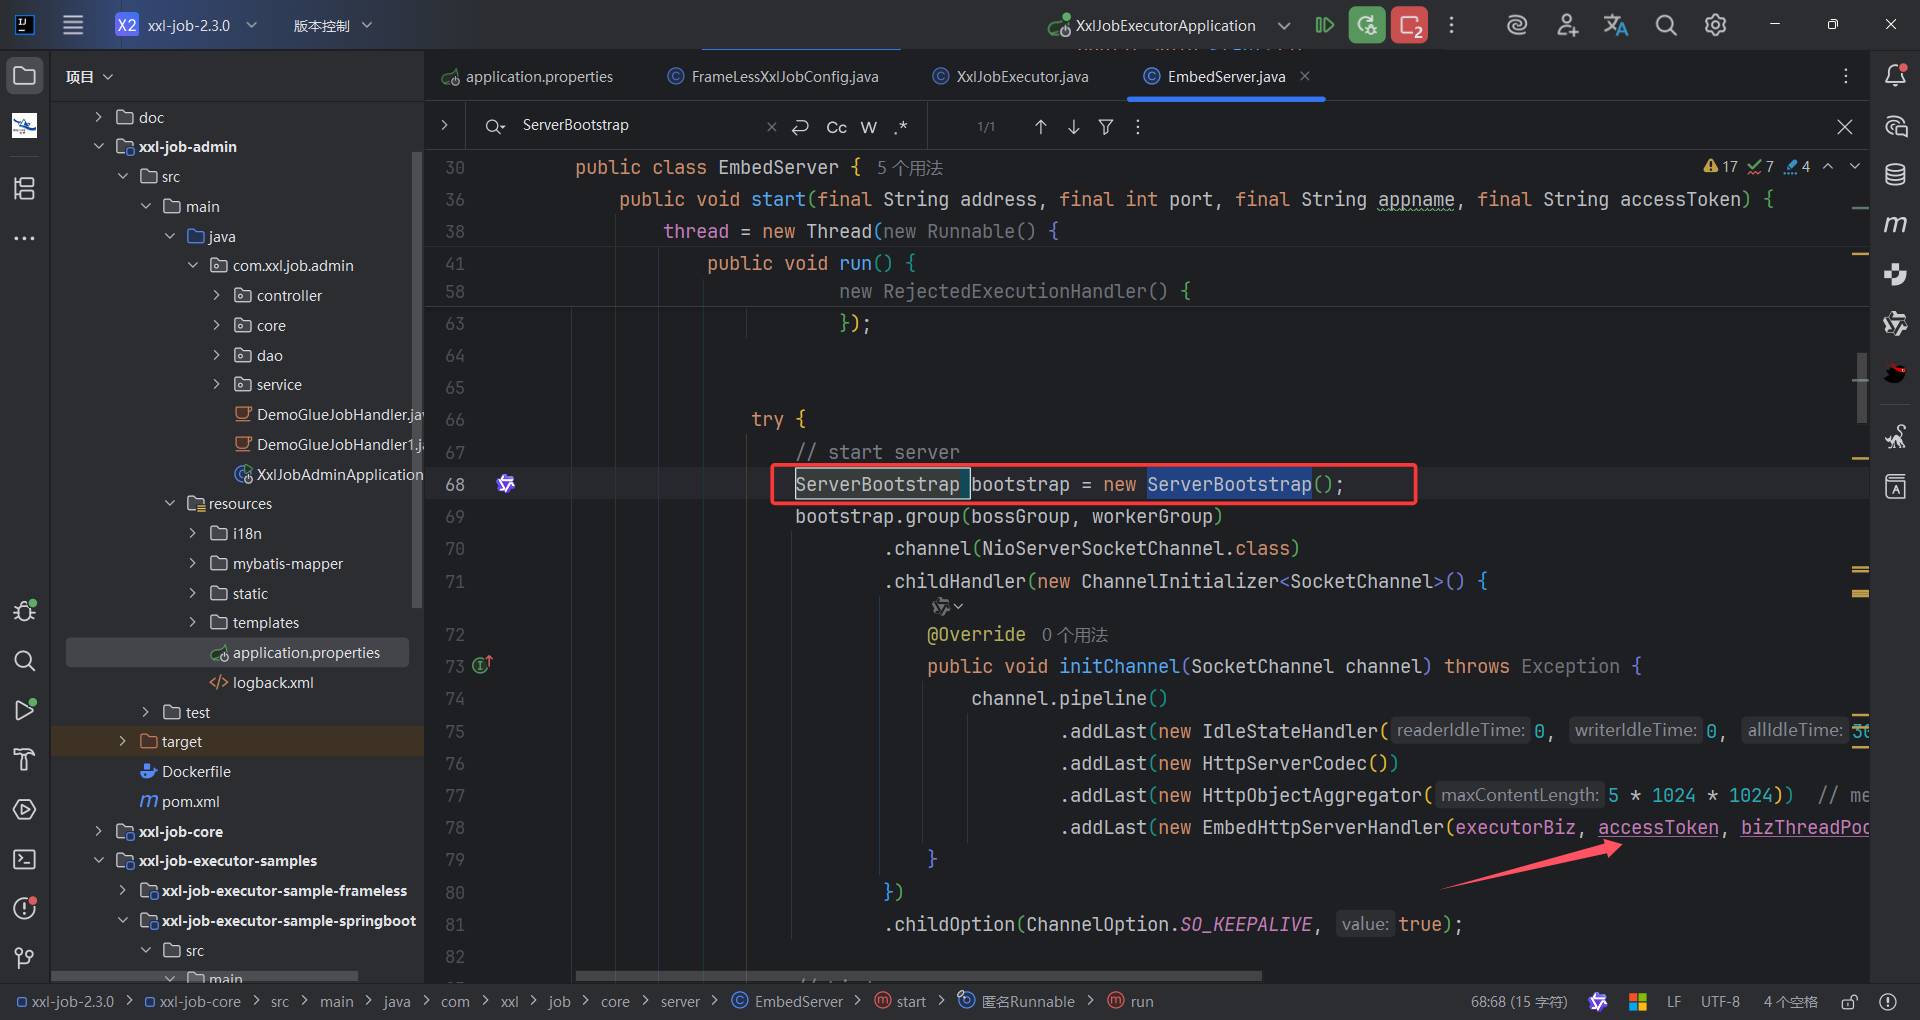Clear the ServerBootstrap search text
1920x1020 pixels.
[x=771, y=127]
